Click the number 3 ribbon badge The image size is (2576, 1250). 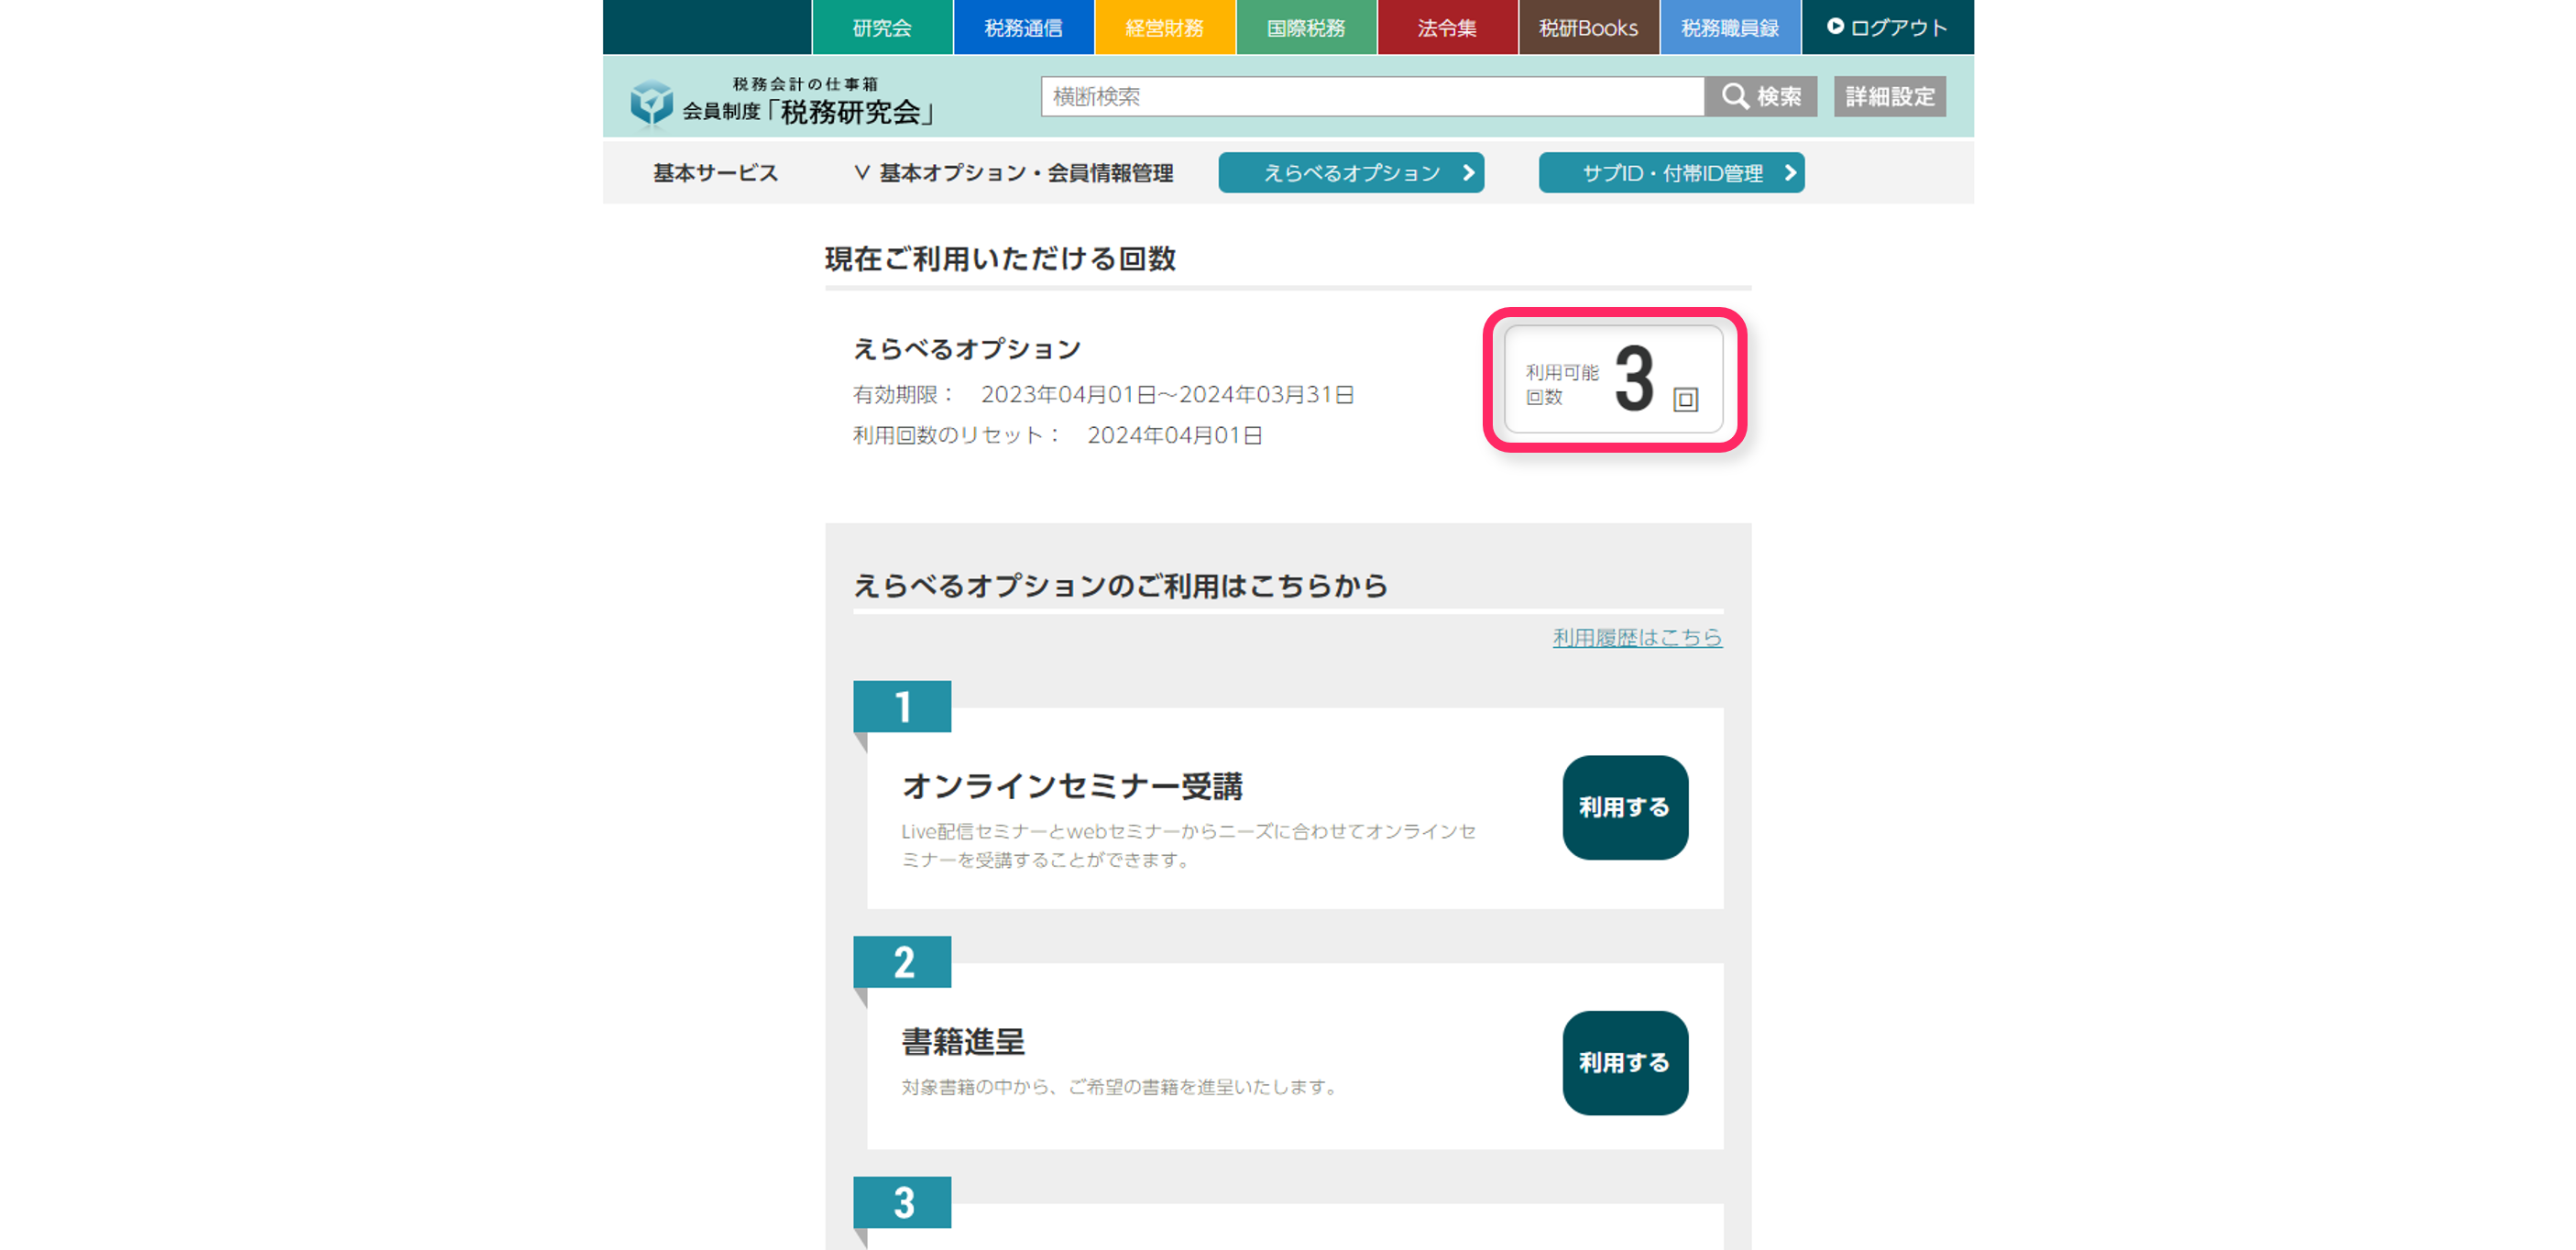902,1203
